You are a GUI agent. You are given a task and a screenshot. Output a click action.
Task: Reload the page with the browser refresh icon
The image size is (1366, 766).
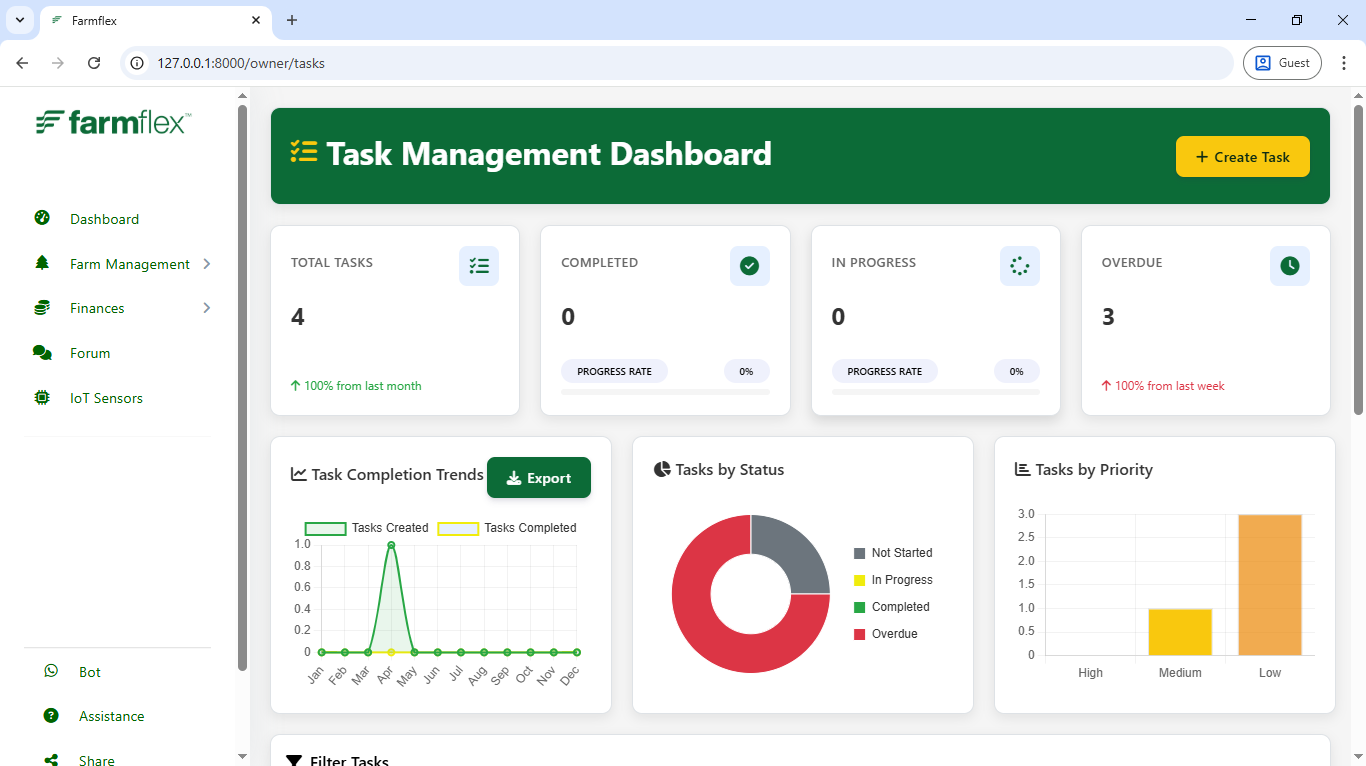point(94,63)
